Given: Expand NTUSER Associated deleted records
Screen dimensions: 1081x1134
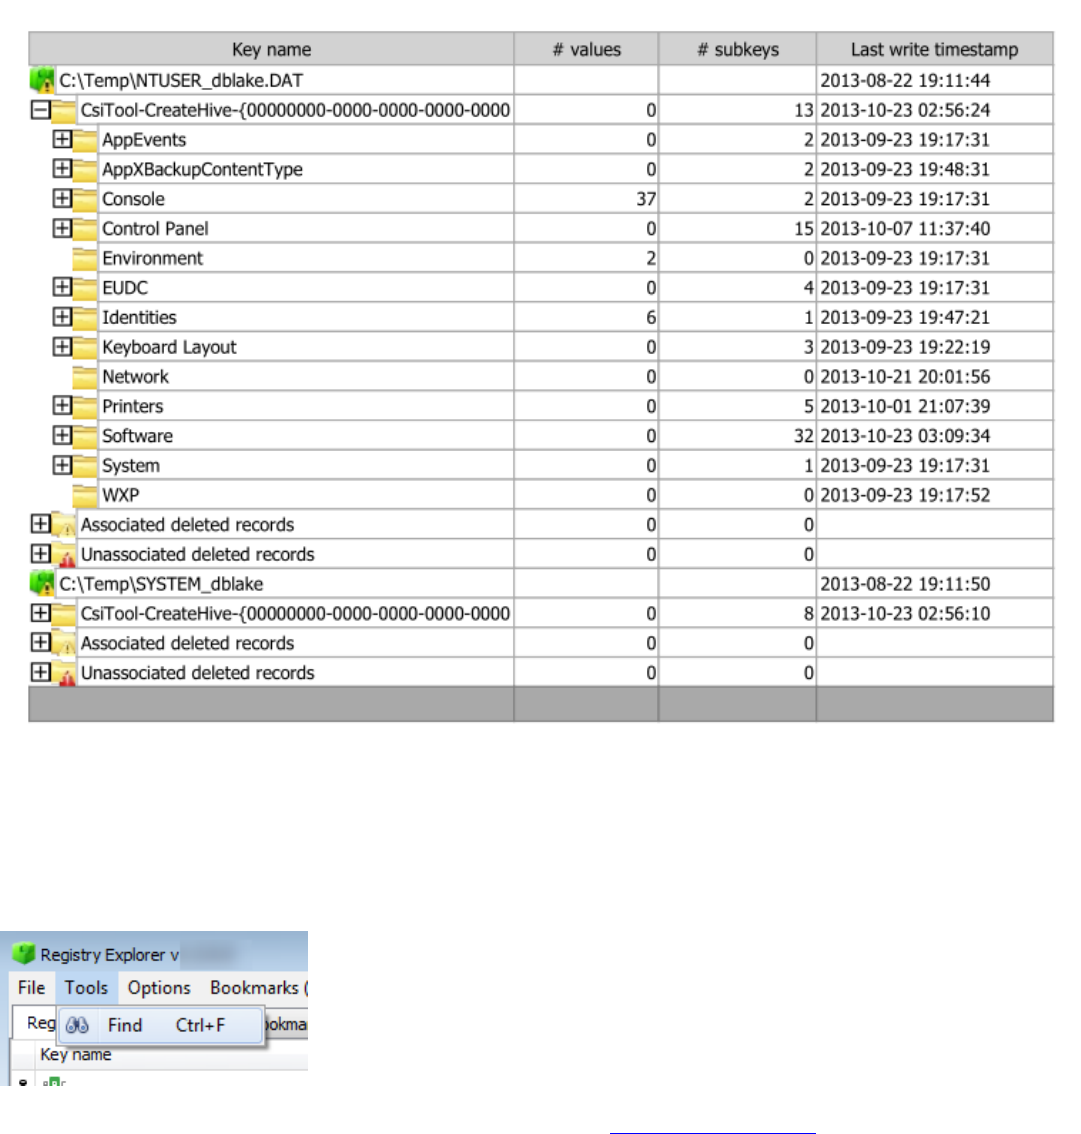Looking at the screenshot, I should click(x=40, y=524).
